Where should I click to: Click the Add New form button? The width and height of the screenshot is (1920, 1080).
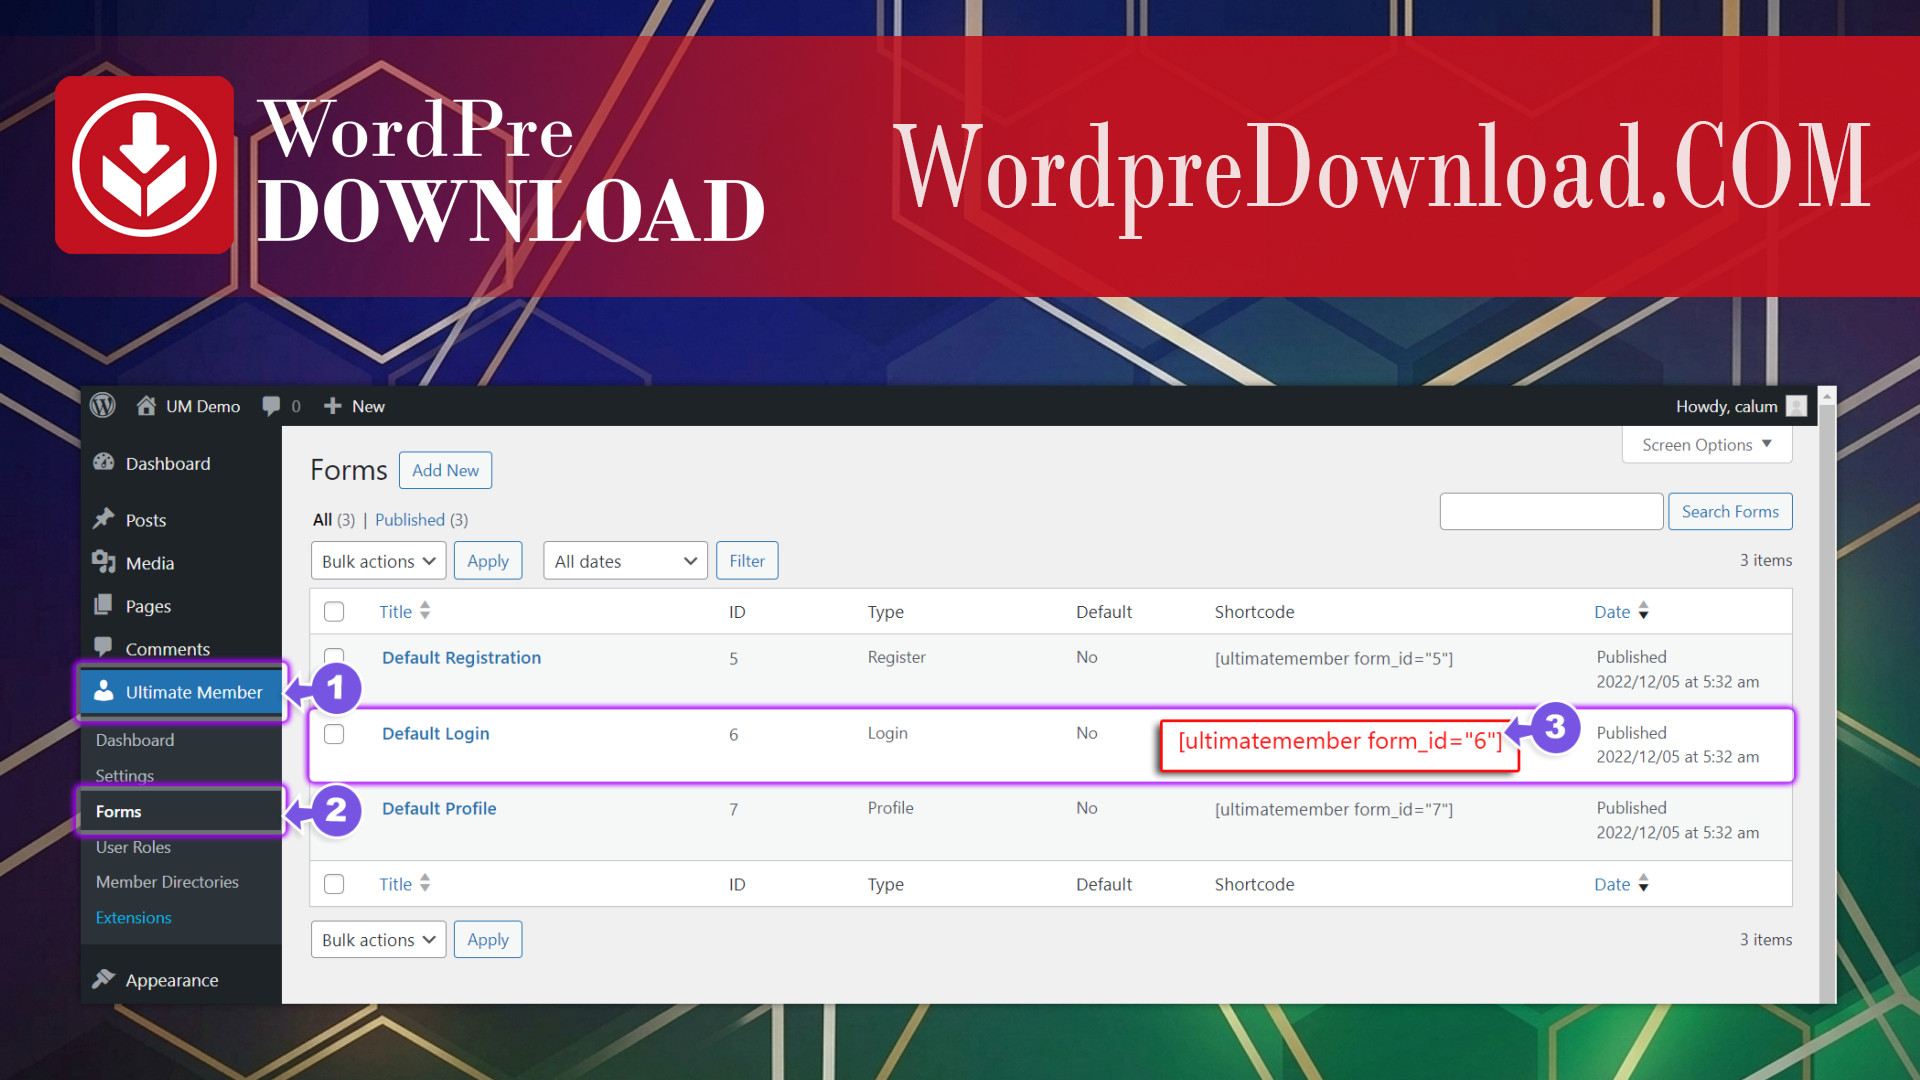[x=445, y=470]
